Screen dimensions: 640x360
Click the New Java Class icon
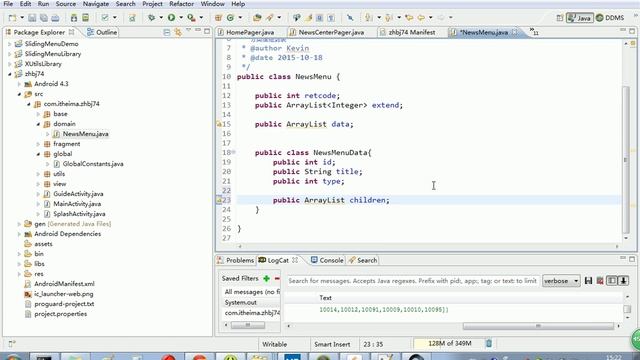[230, 18]
